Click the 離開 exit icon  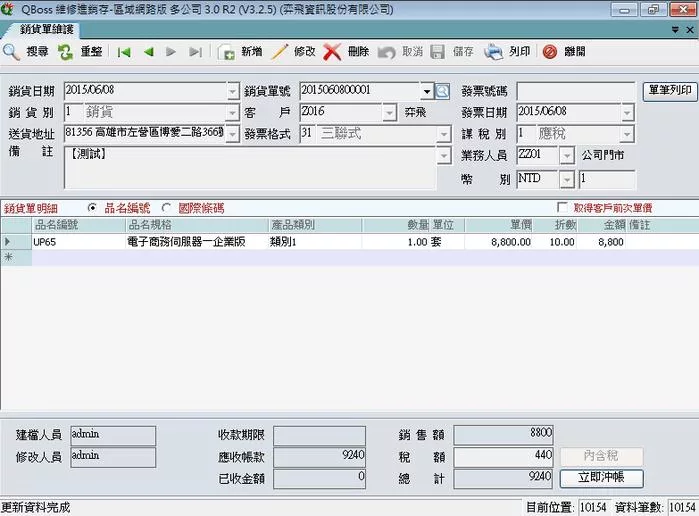pyautogui.click(x=549, y=52)
